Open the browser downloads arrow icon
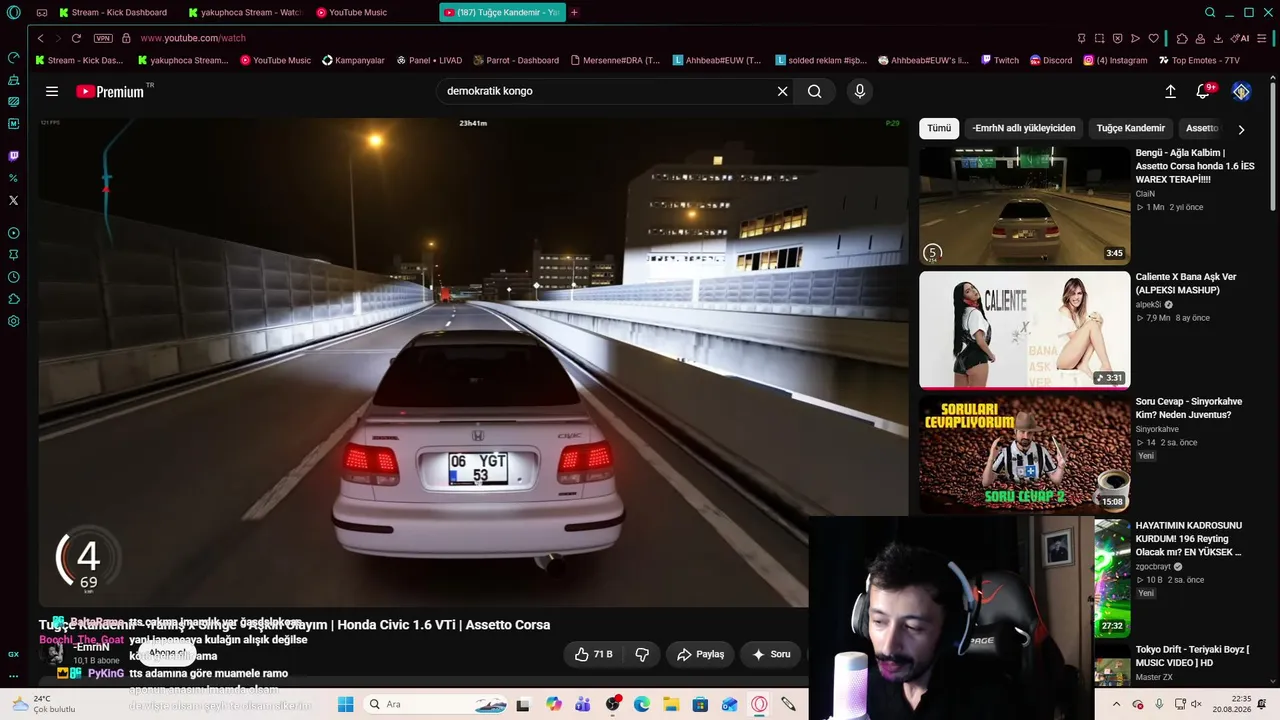1280x720 pixels. point(1217,38)
